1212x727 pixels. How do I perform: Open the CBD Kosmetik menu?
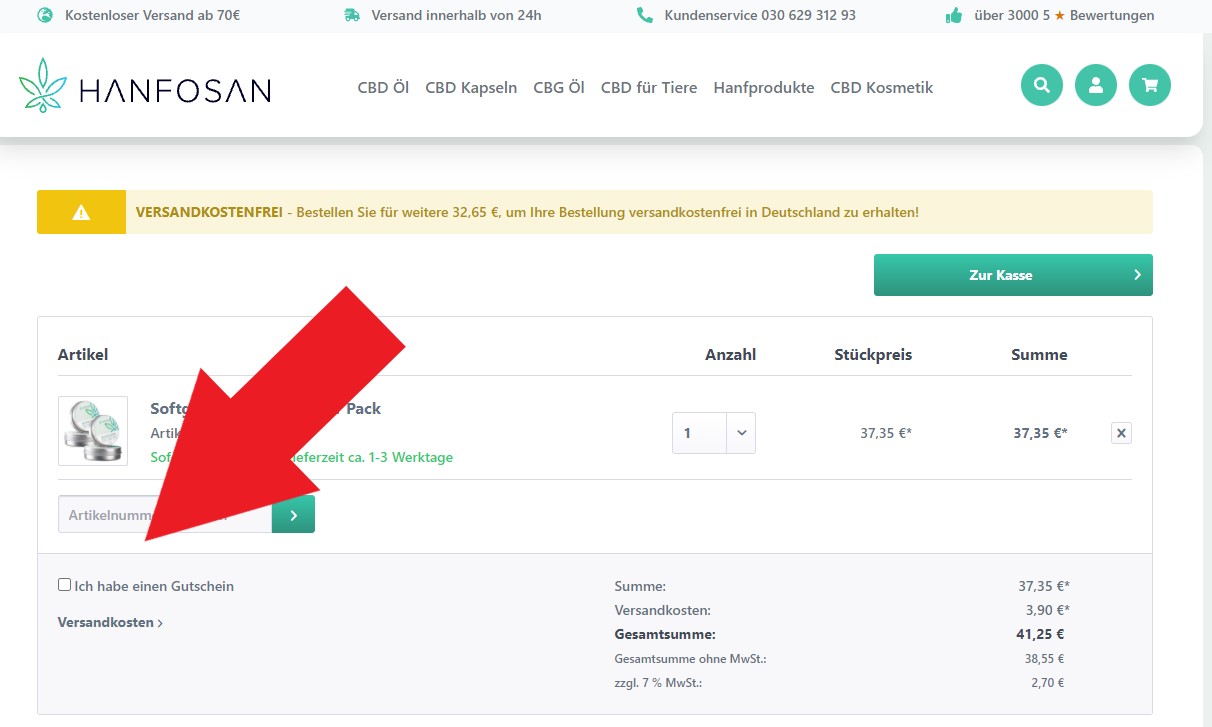(x=882, y=87)
